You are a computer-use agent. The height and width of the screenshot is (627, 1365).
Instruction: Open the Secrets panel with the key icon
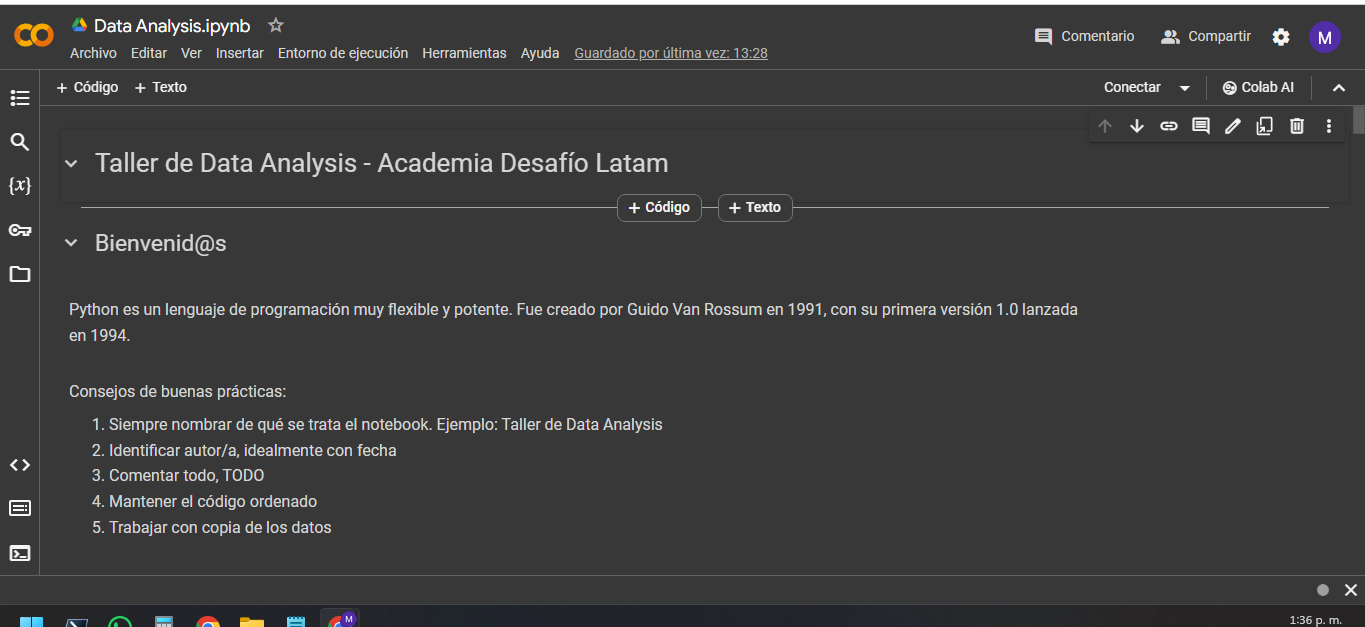click(x=19, y=230)
